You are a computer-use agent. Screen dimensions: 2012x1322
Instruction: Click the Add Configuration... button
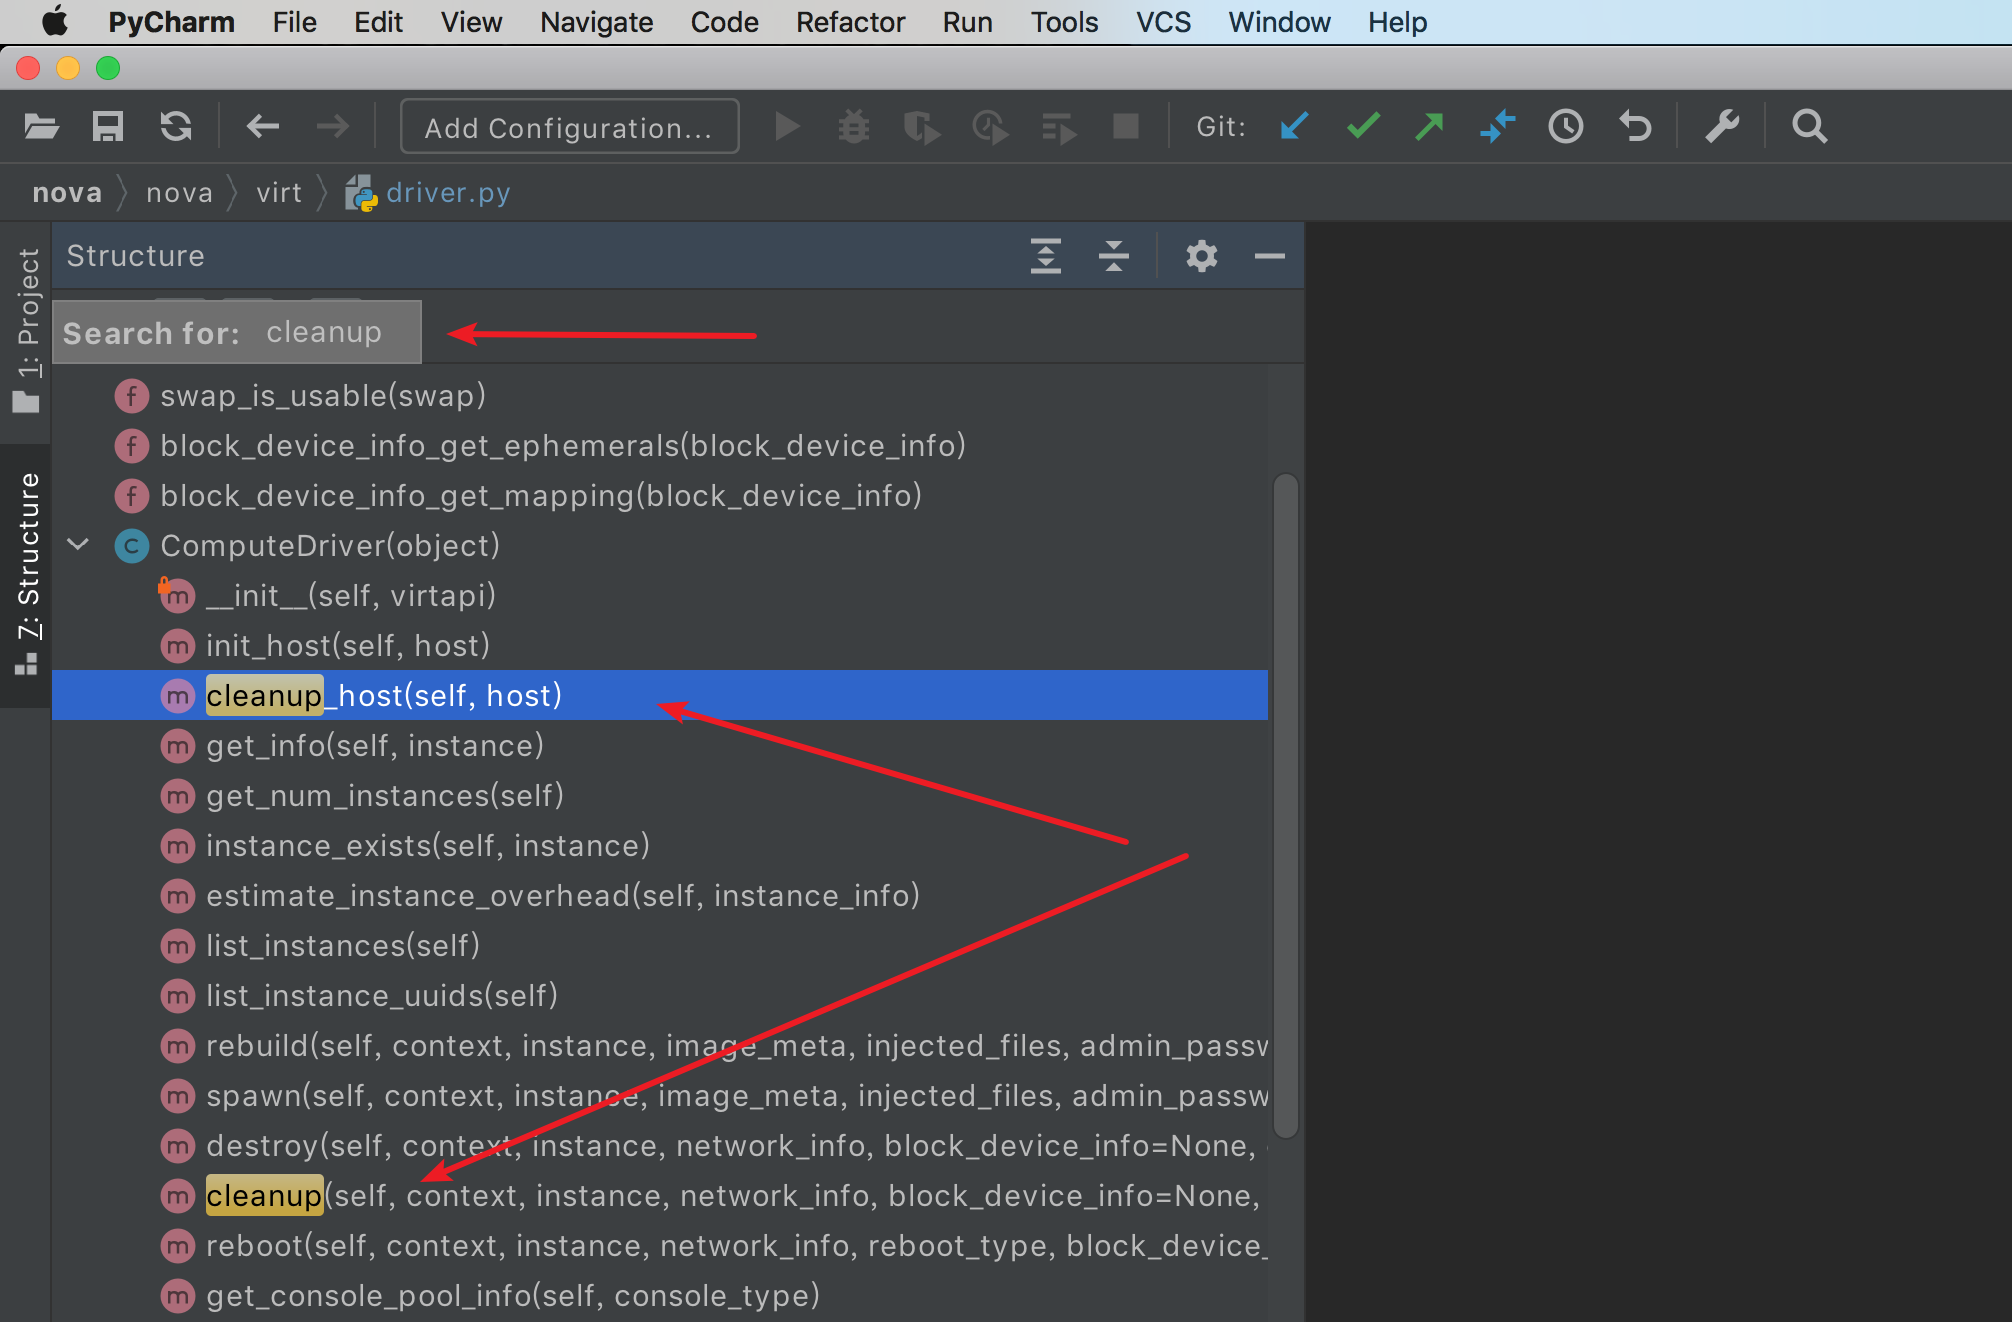[569, 127]
